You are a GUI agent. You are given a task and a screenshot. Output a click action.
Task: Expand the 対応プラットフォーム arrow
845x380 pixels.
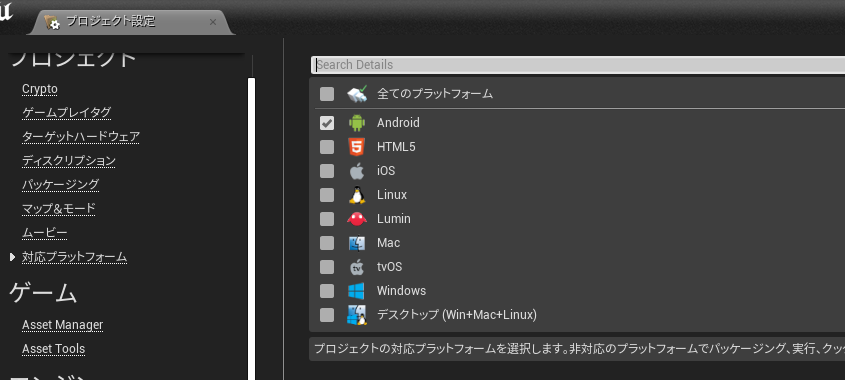pos(12,257)
